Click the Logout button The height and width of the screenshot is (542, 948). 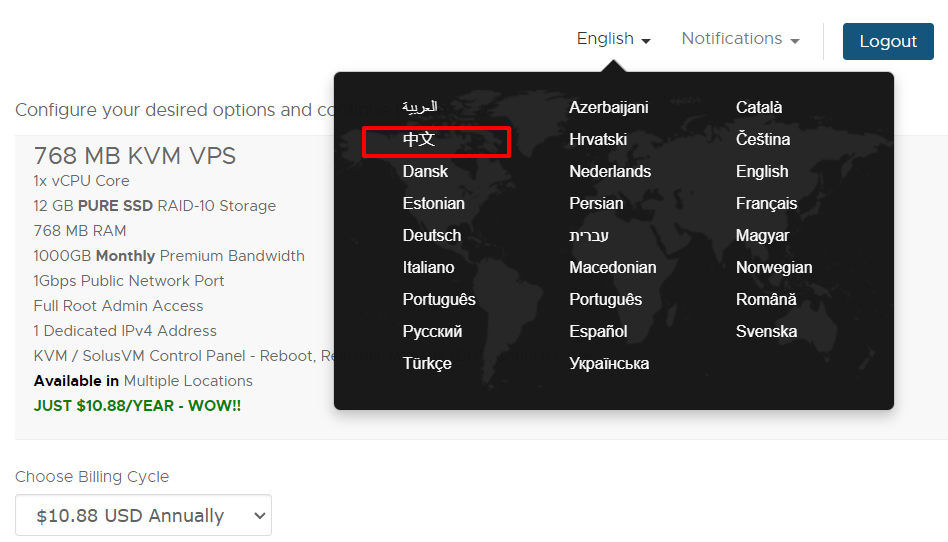point(887,41)
